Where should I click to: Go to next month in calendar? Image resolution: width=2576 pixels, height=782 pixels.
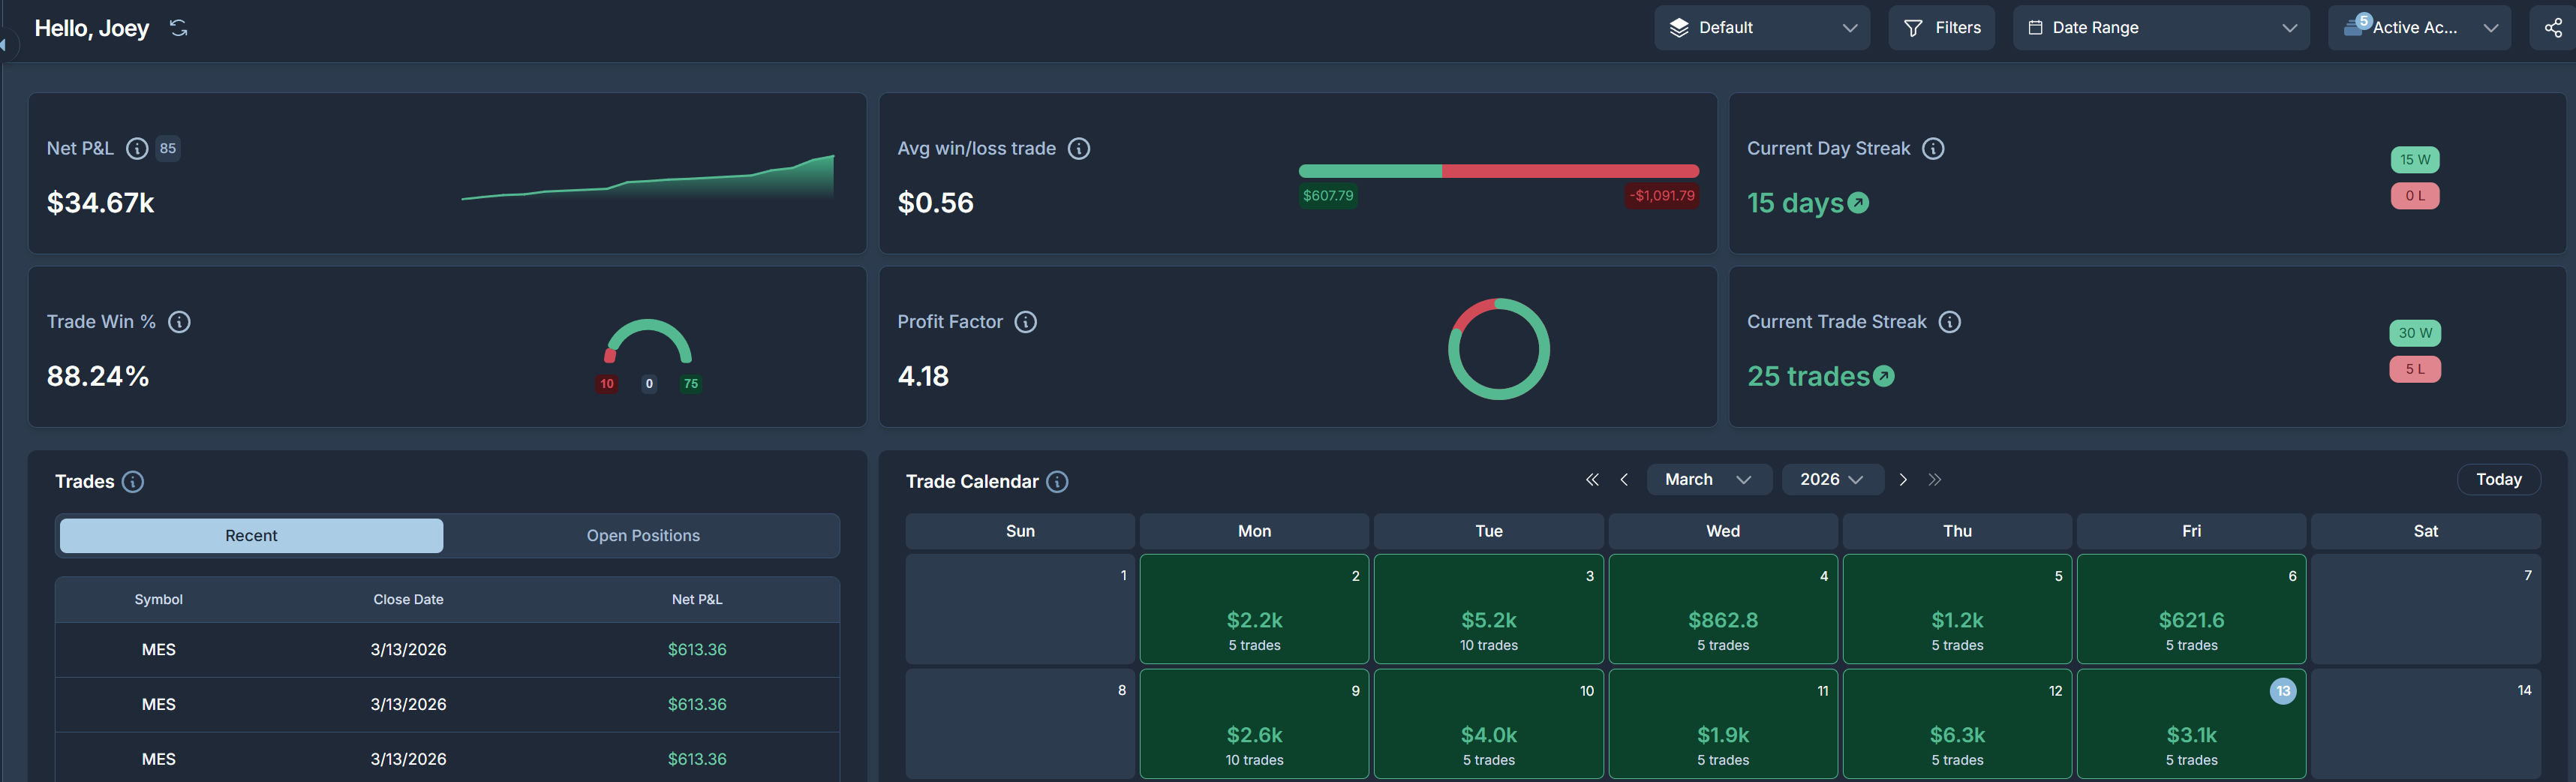(x=1903, y=480)
